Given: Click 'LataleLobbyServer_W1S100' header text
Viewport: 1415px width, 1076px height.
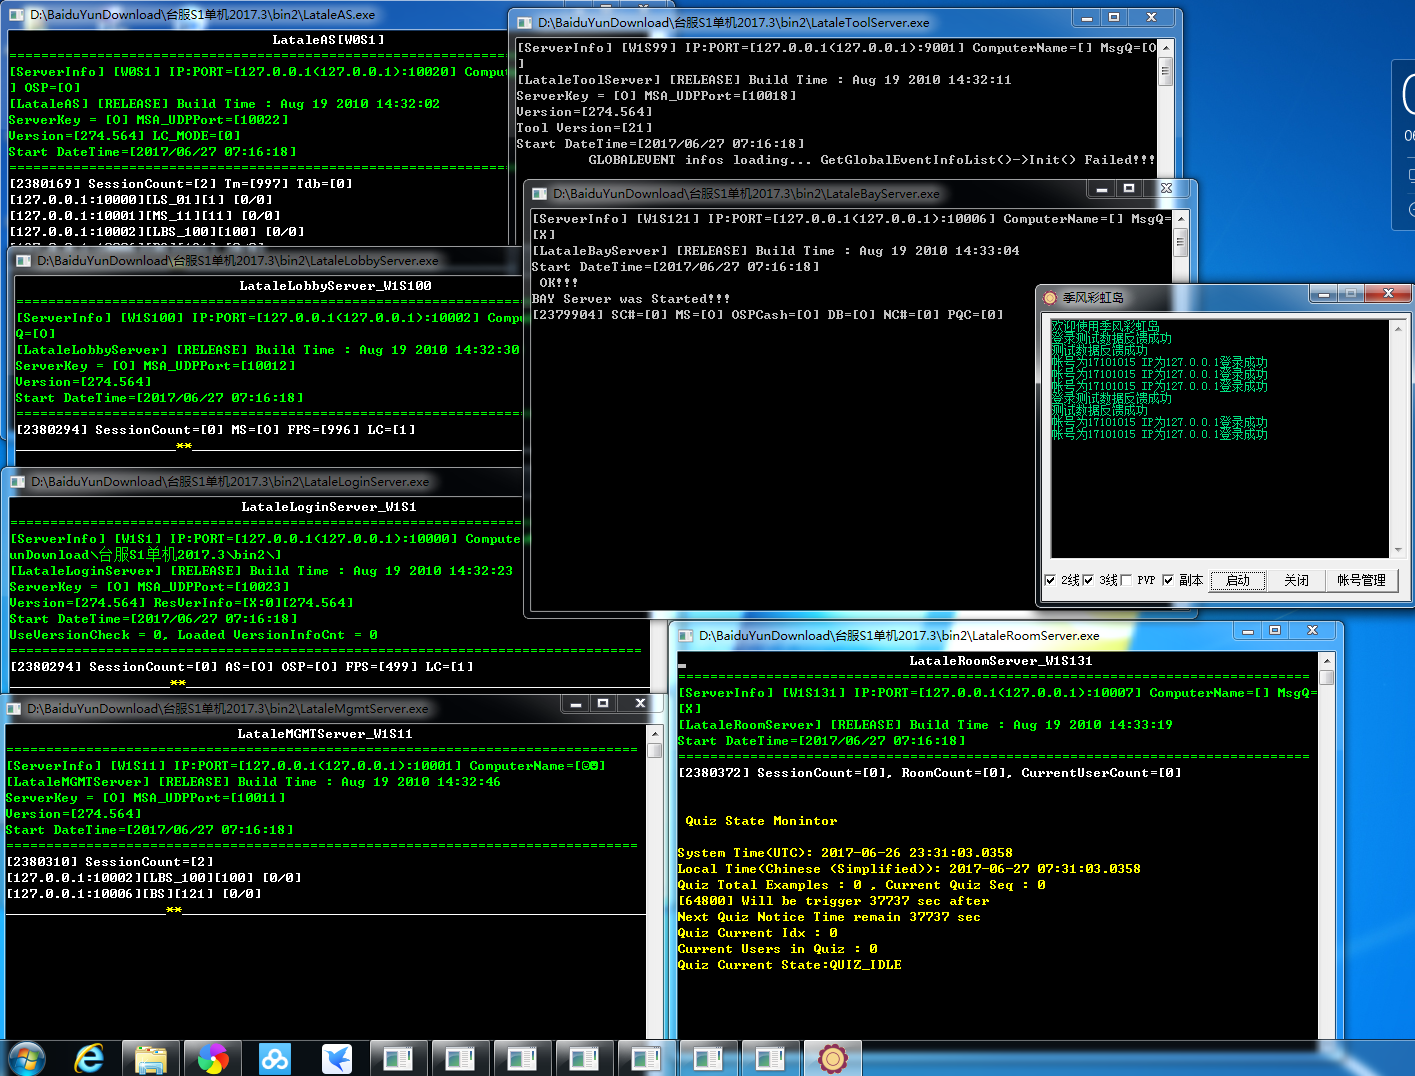Looking at the screenshot, I should 335,286.
